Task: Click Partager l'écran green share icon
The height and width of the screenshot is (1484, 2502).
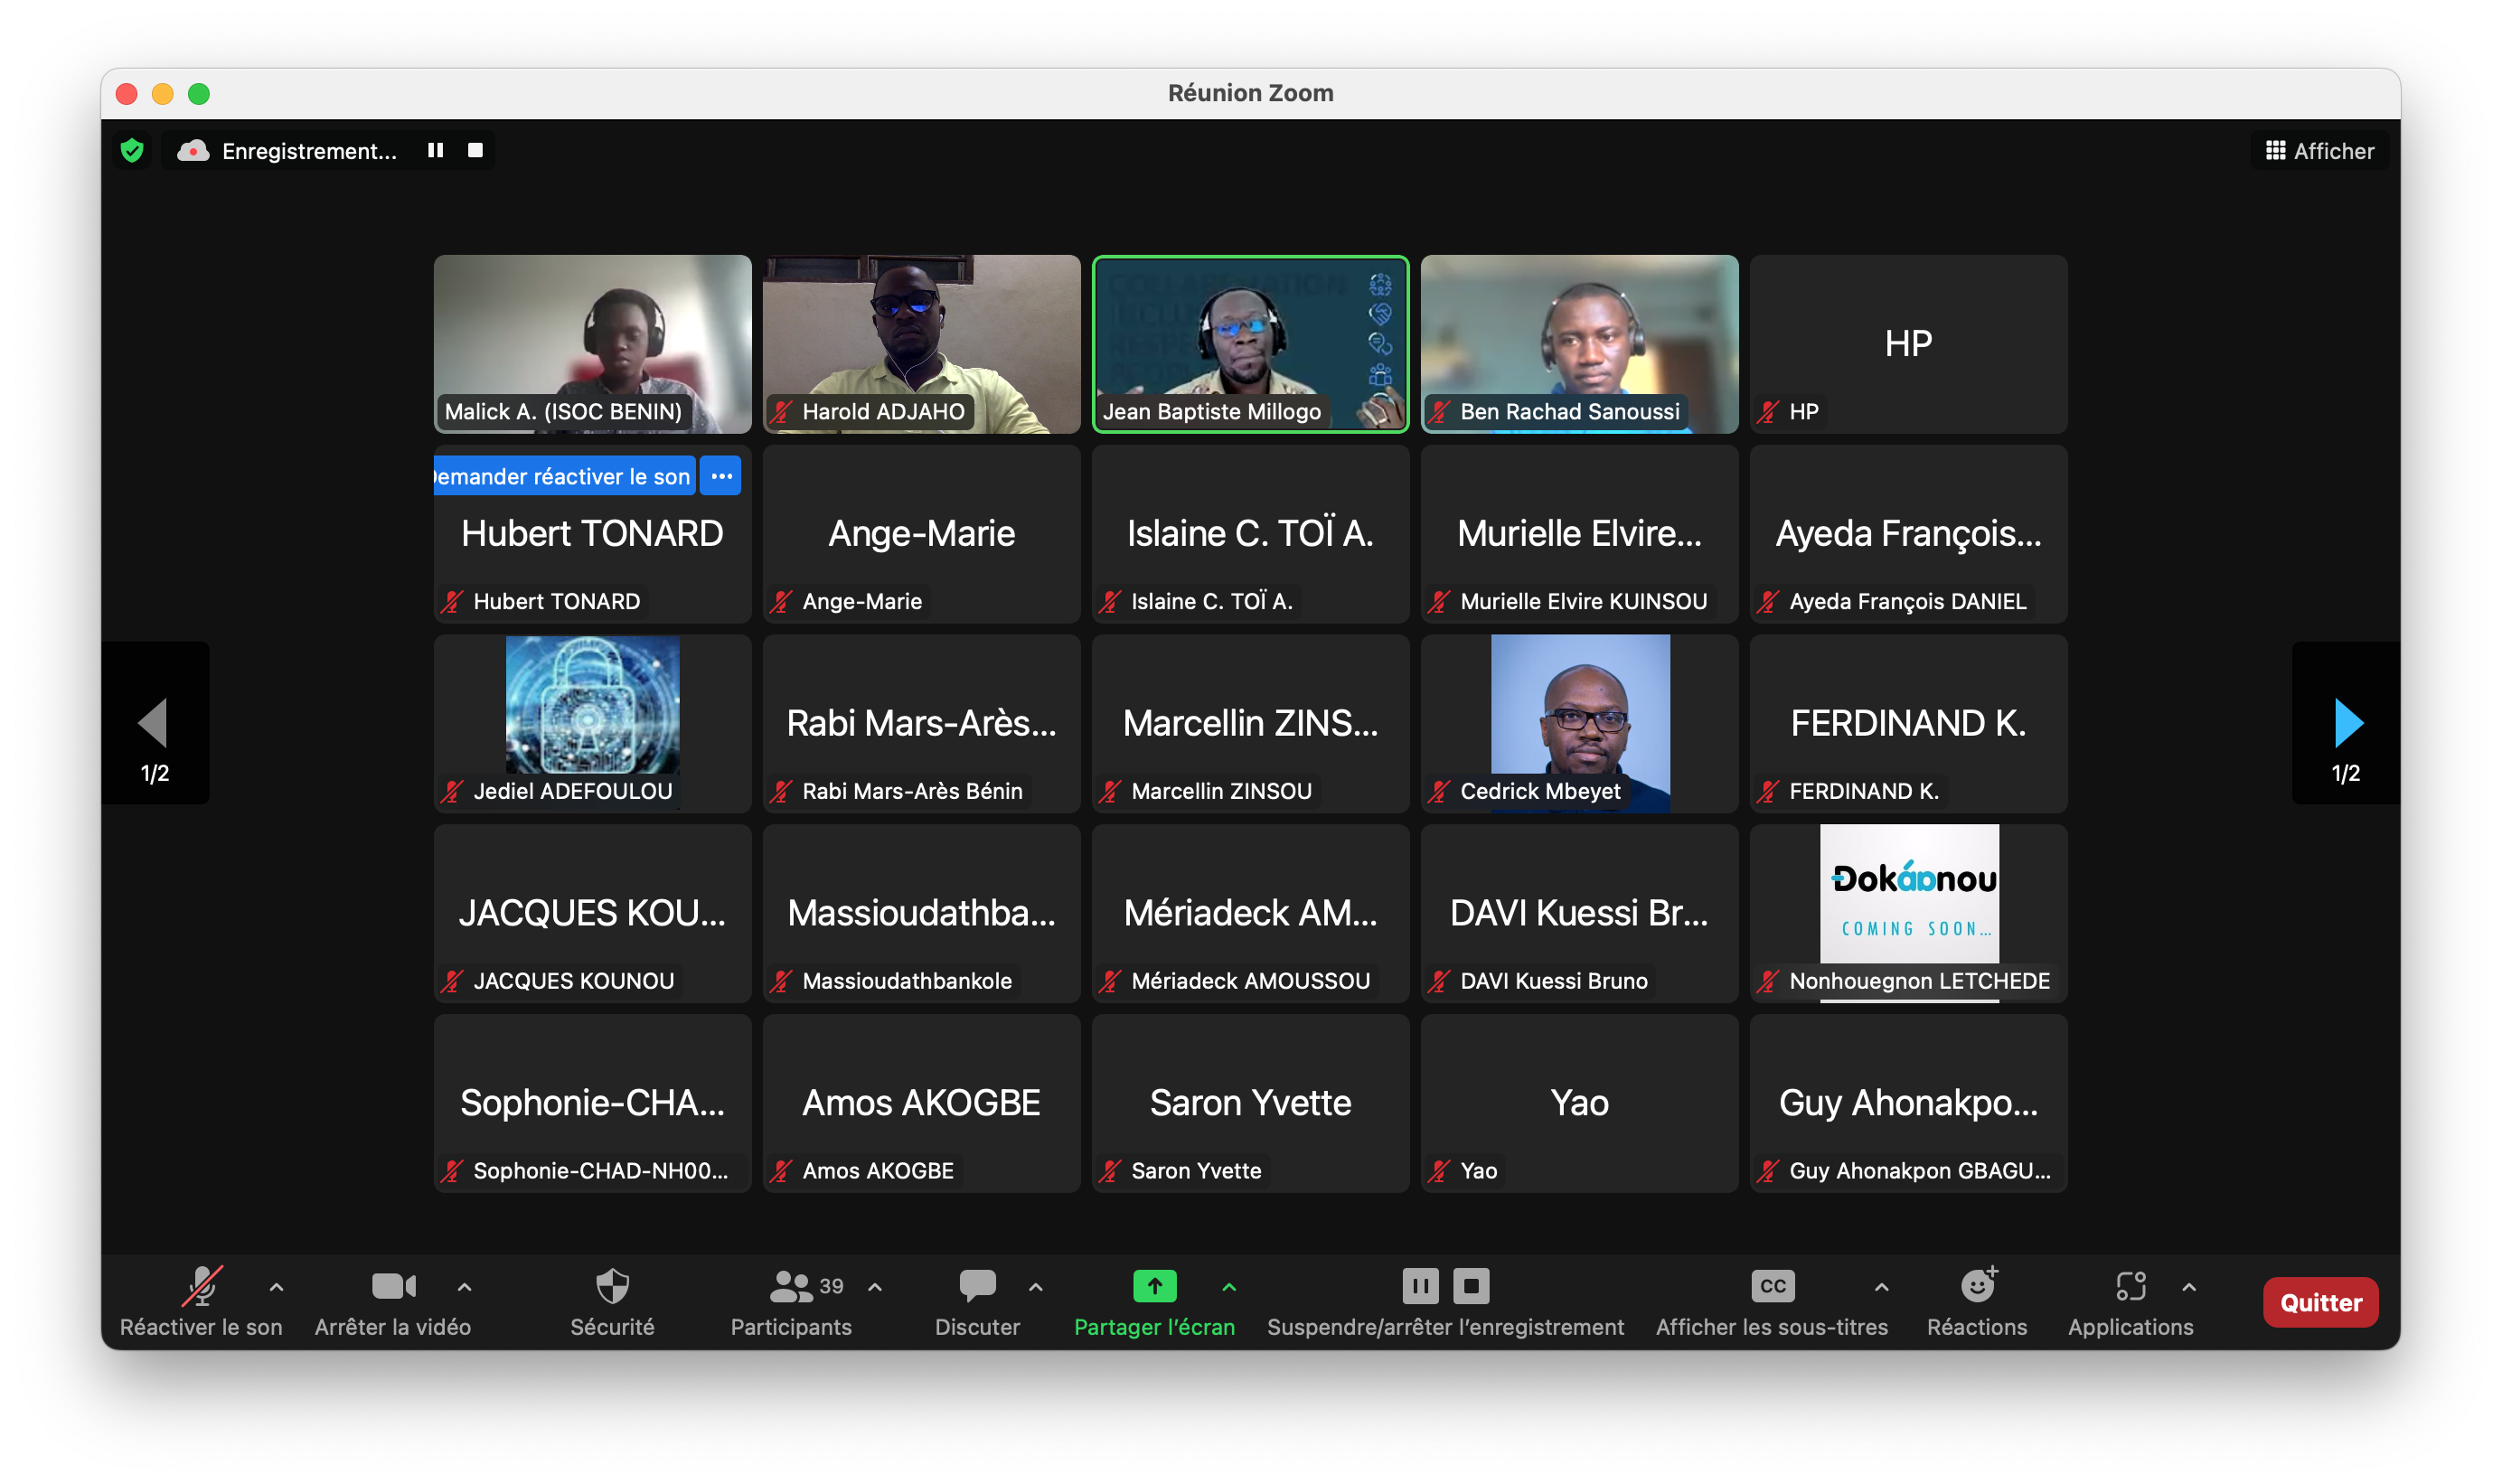Action: (x=1155, y=1286)
